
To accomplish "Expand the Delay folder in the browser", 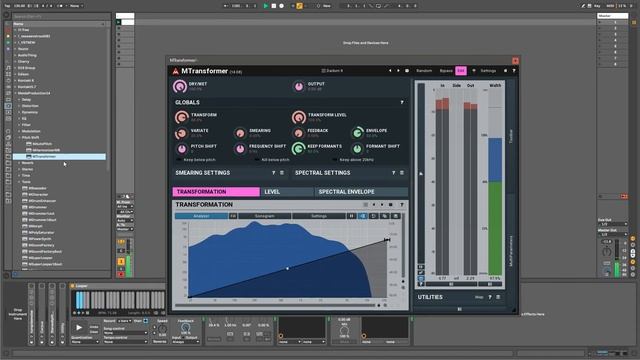I will 19,100.
